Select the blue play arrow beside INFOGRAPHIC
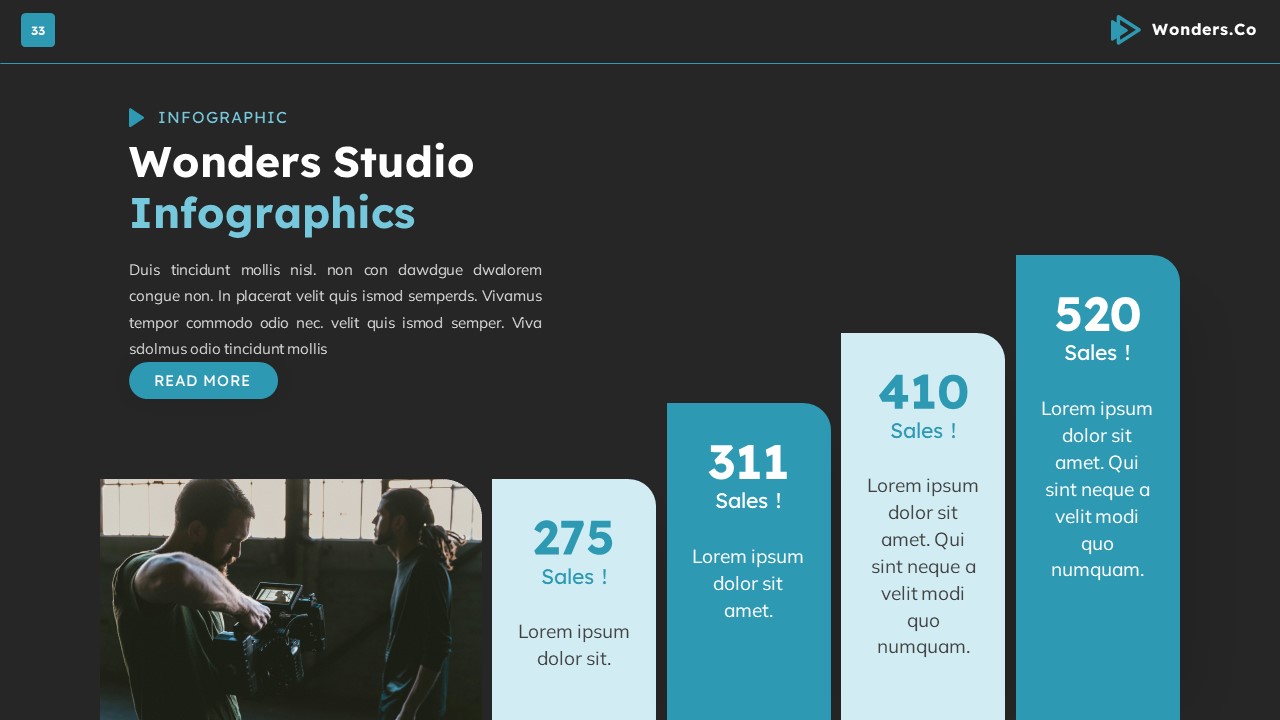Viewport: 1280px width, 720px height. (x=137, y=118)
